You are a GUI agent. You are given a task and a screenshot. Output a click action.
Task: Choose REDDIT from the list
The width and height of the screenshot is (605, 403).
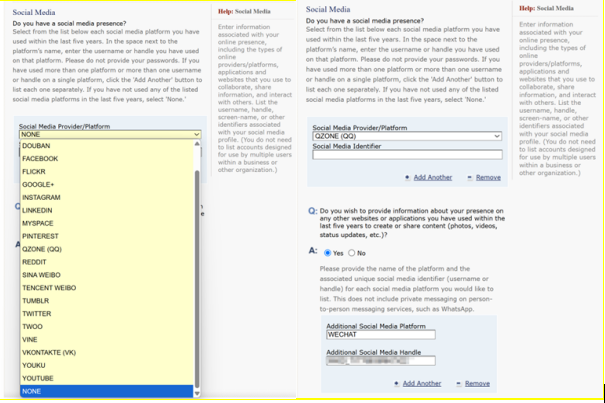click(107, 262)
